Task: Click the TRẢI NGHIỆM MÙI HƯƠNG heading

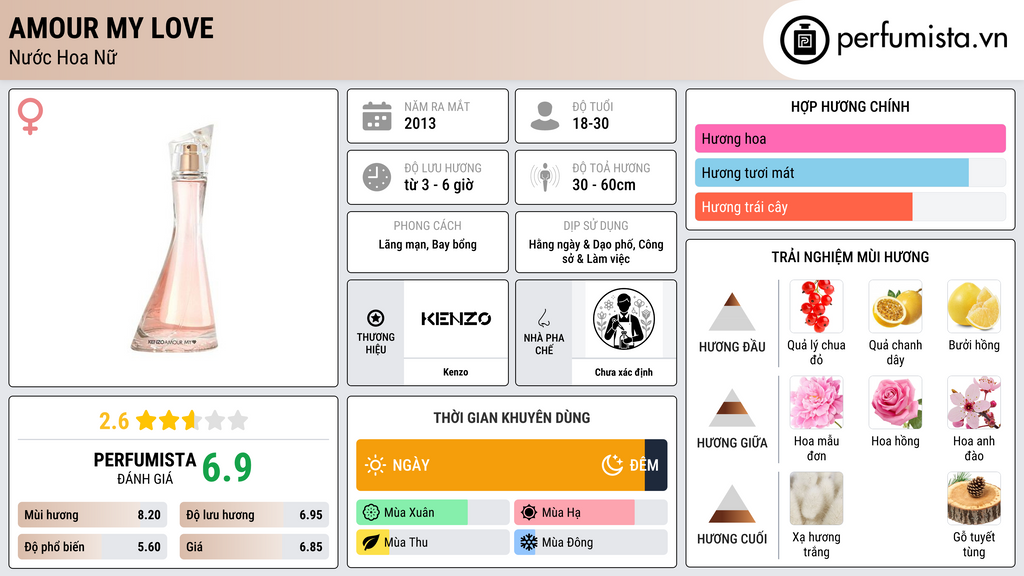Action: tap(850, 257)
